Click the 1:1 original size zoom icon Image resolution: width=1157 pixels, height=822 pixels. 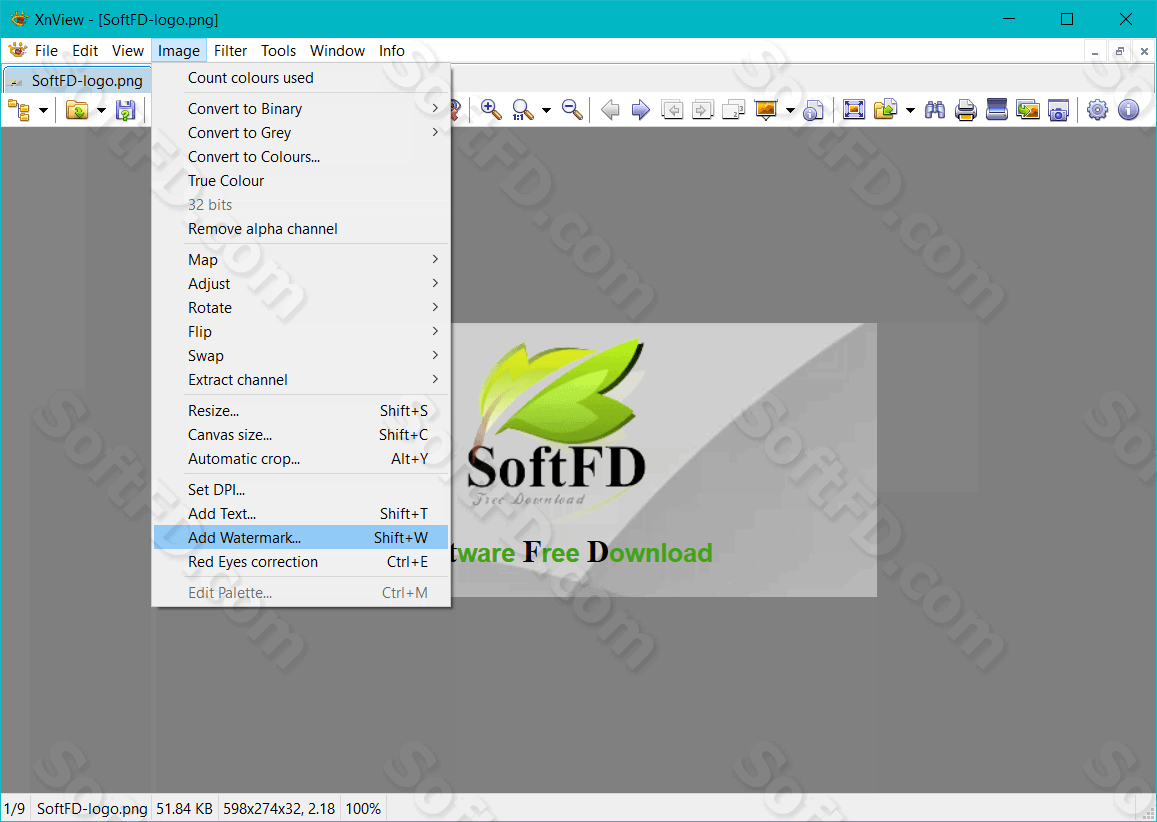(522, 110)
